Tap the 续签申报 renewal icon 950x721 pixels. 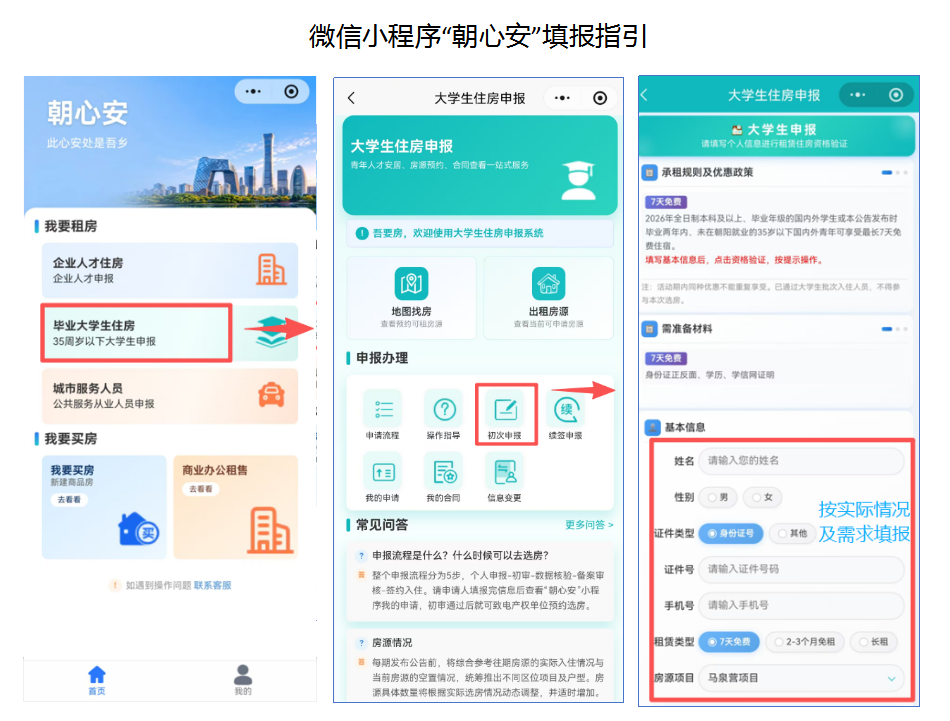pos(566,409)
